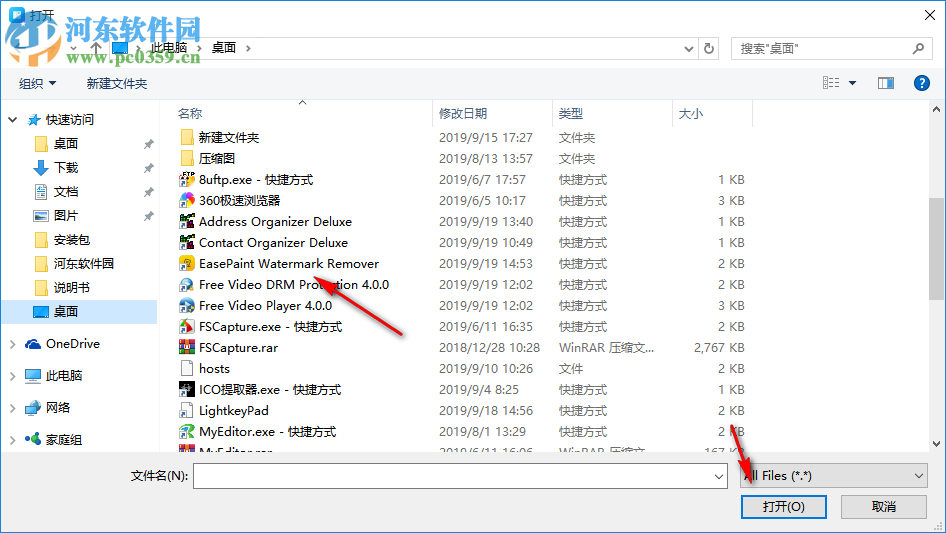Image resolution: width=946 pixels, height=533 pixels.
Task: Click the refresh button in address bar
Action: (x=709, y=48)
